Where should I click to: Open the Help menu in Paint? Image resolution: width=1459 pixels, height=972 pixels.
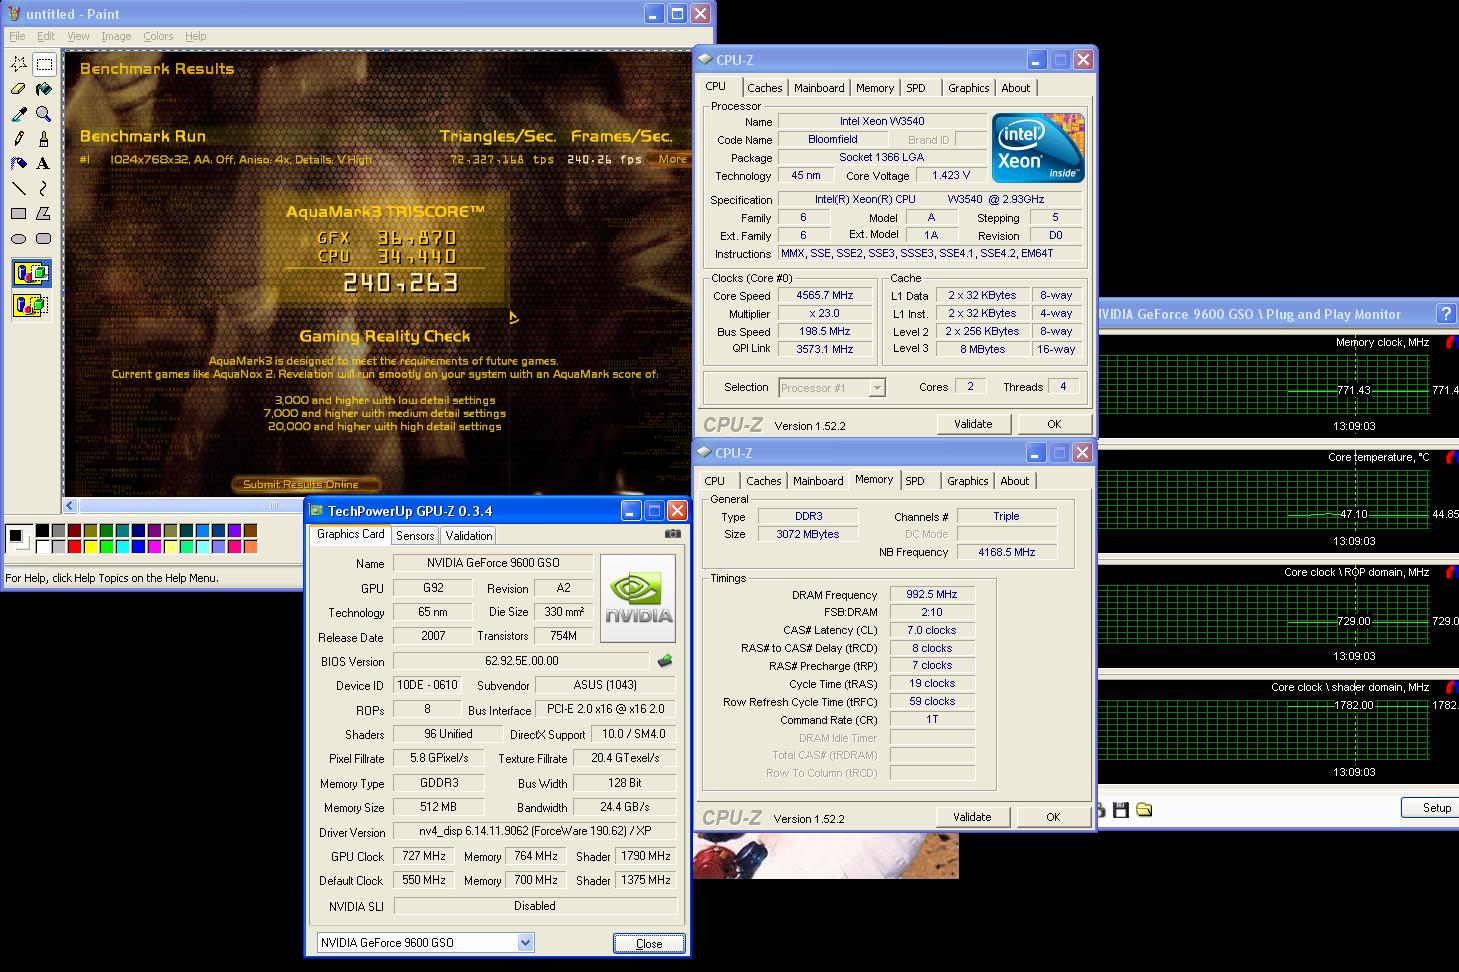pos(196,36)
